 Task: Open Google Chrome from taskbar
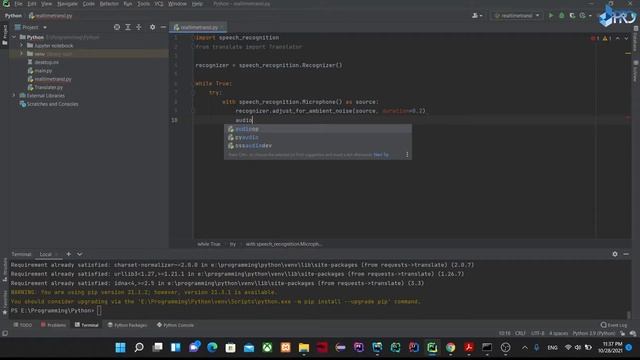[451, 347]
